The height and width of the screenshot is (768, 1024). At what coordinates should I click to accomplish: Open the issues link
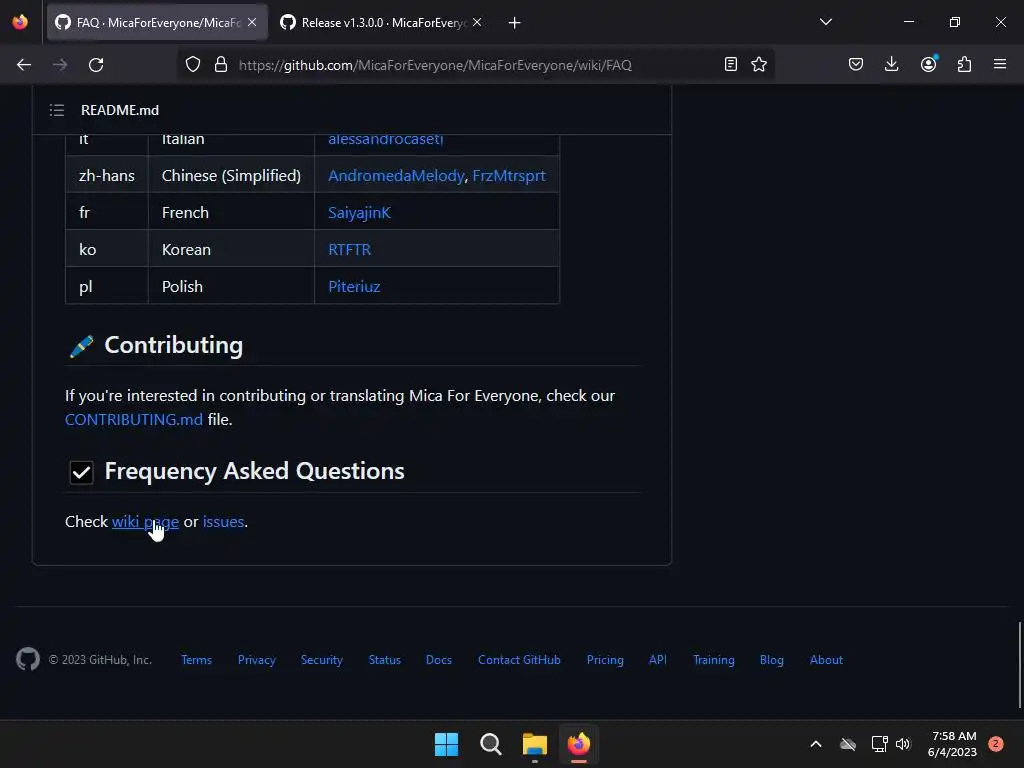(223, 521)
